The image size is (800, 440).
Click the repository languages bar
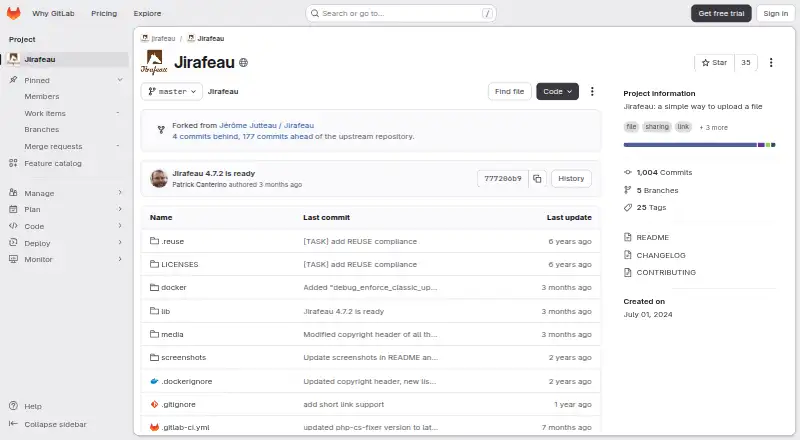click(699, 145)
